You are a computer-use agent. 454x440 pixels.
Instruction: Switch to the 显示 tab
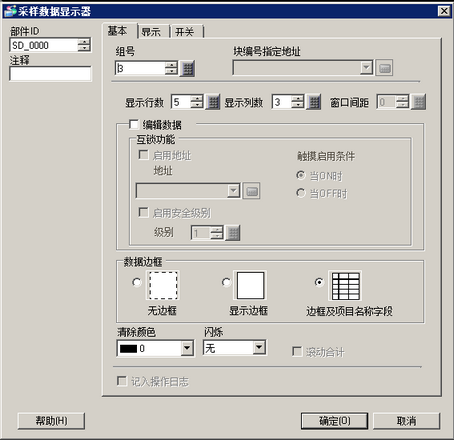point(153,32)
